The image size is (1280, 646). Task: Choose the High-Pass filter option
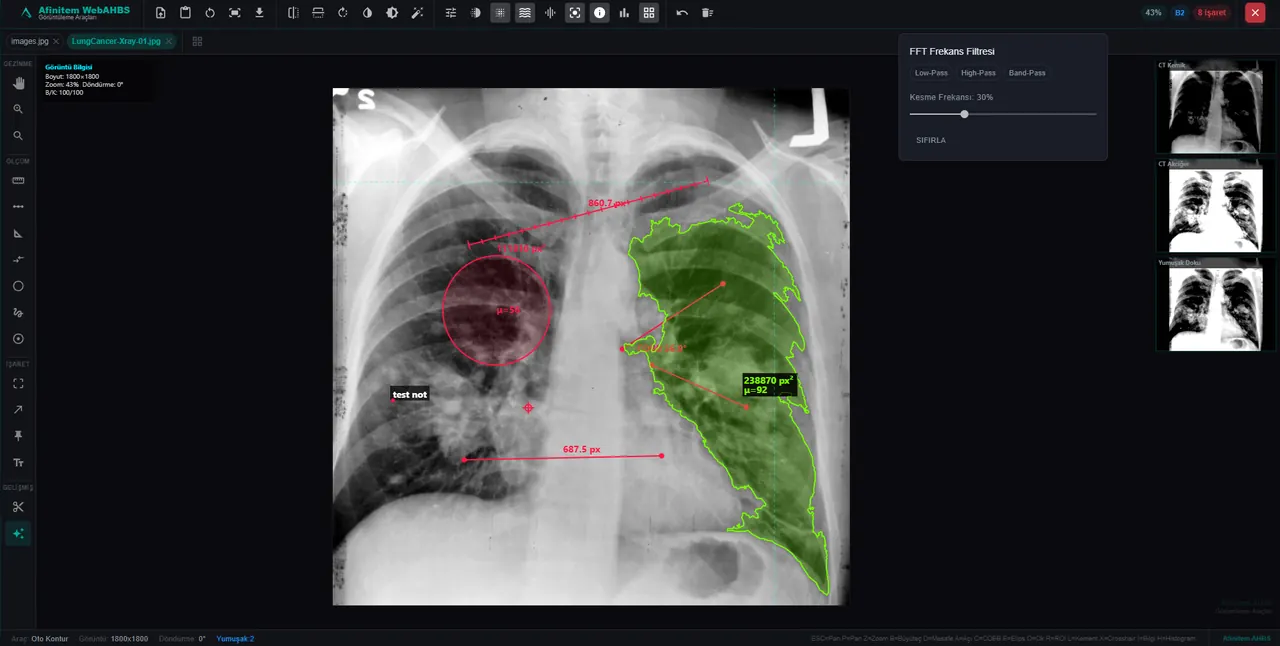[978, 73]
